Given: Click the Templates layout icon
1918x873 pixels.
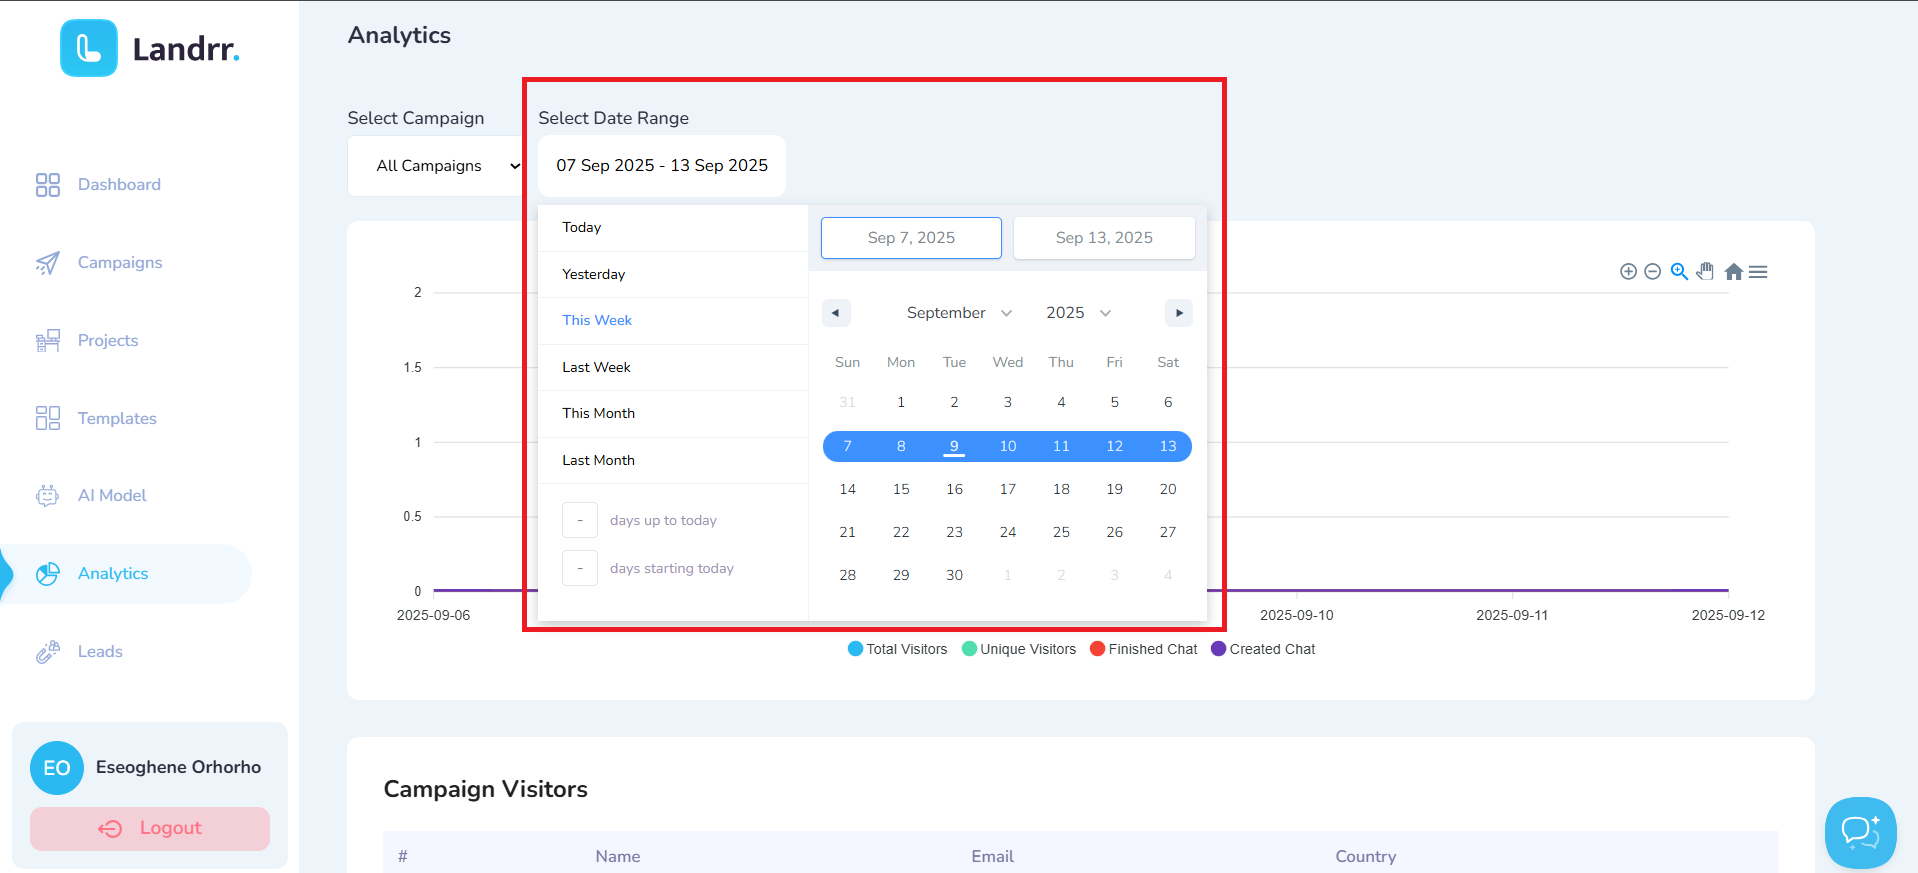Looking at the screenshot, I should [x=48, y=418].
